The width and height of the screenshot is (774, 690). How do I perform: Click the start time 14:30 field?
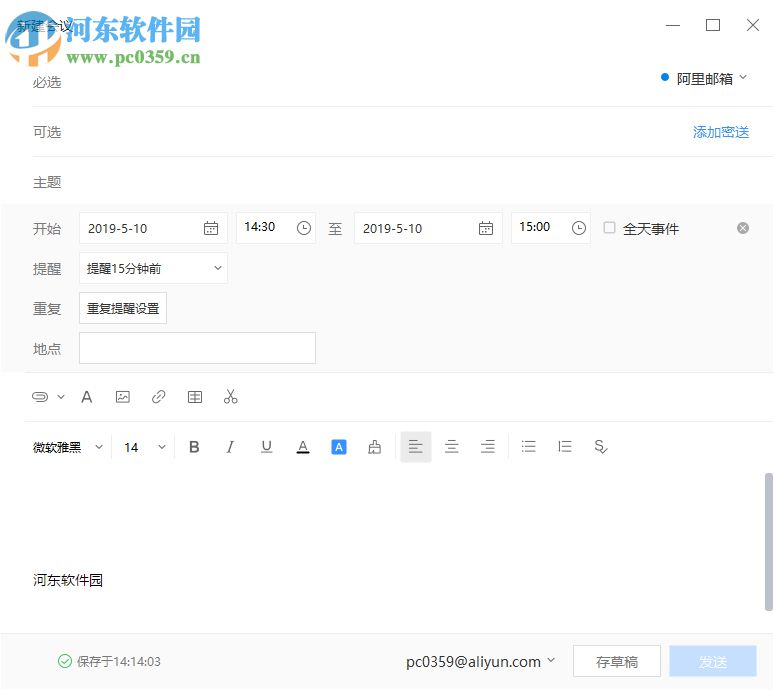coord(276,228)
